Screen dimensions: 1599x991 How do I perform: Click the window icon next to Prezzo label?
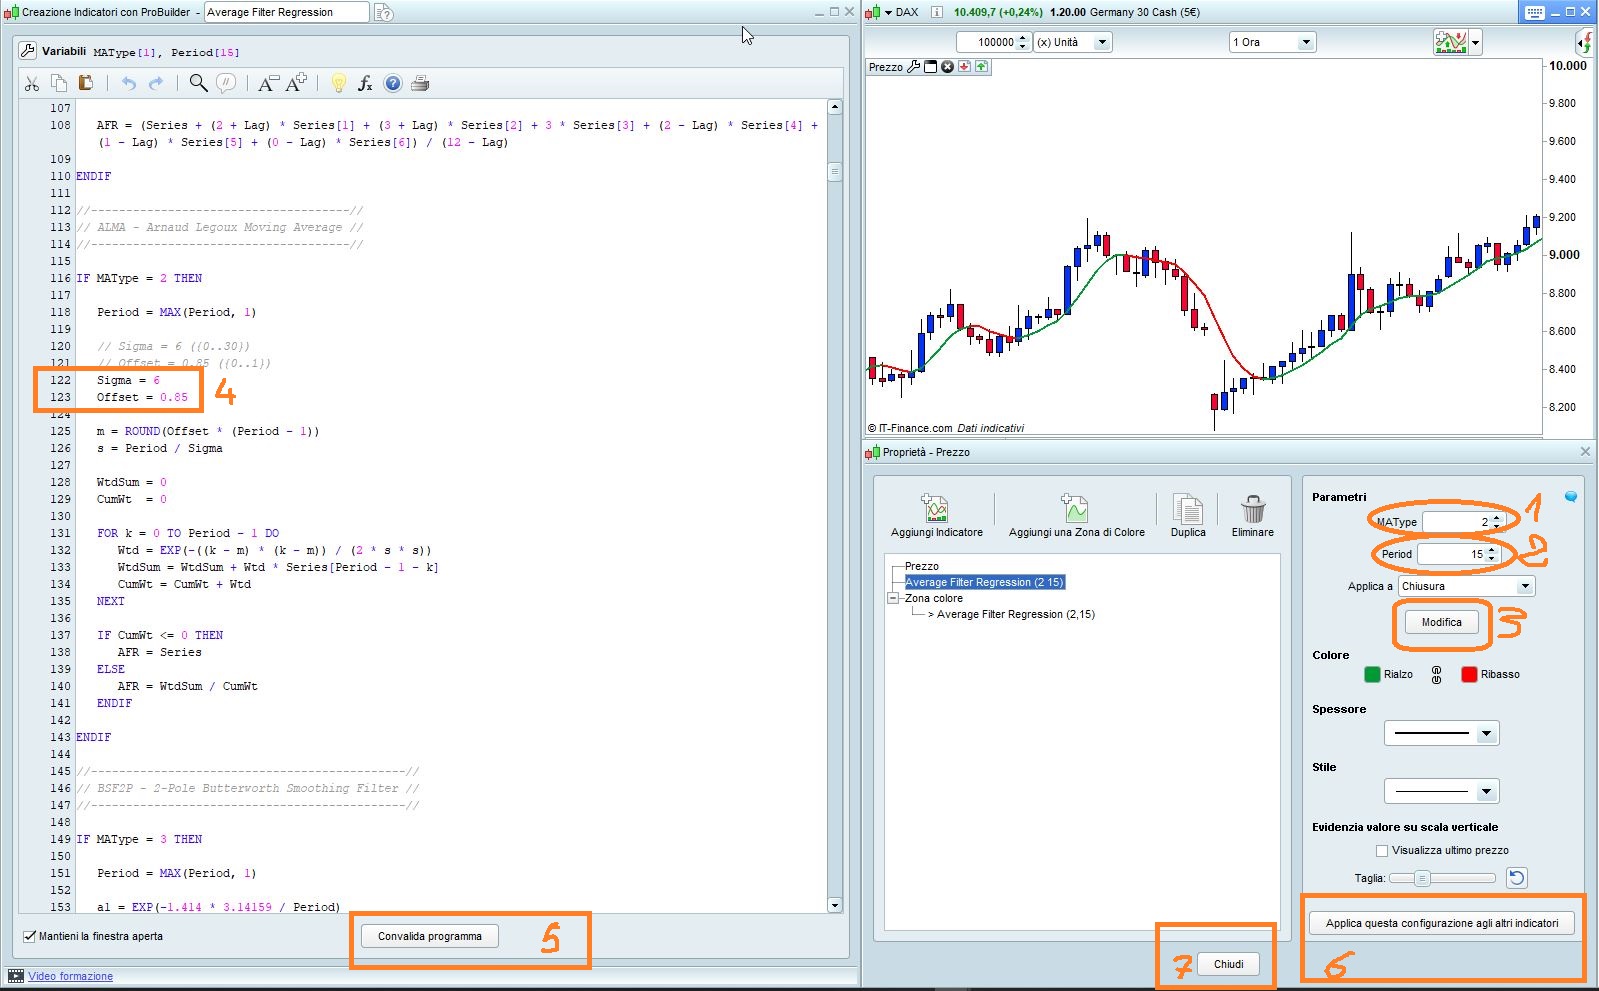931,67
